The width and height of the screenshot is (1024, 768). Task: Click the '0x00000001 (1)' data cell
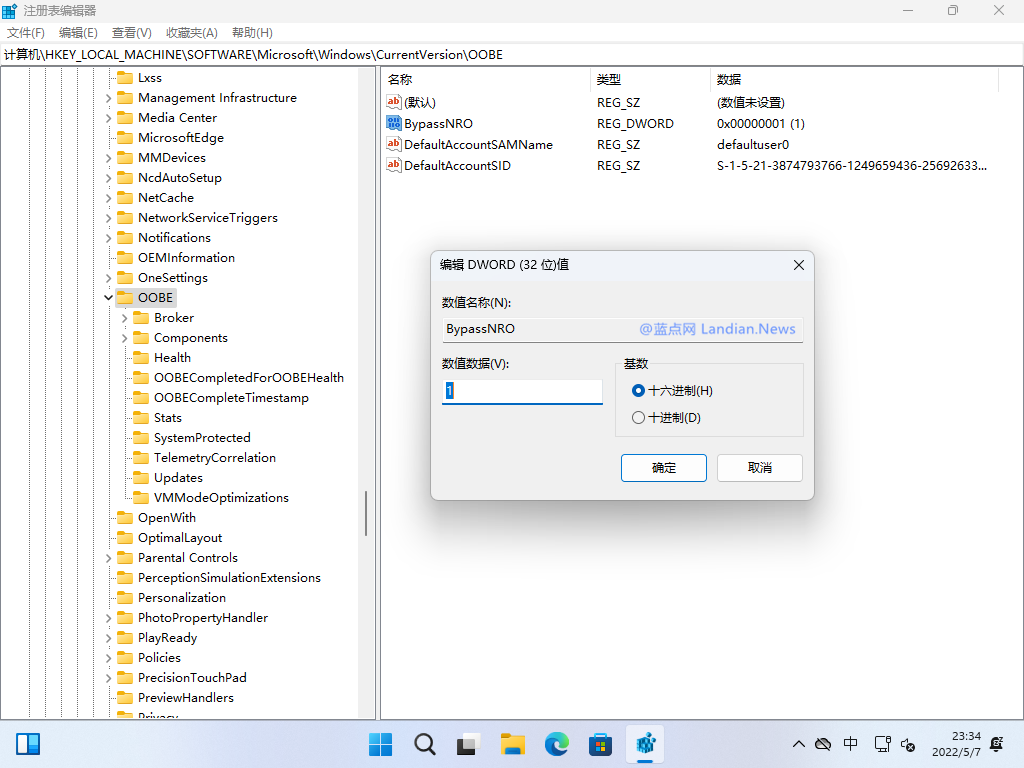pos(760,123)
